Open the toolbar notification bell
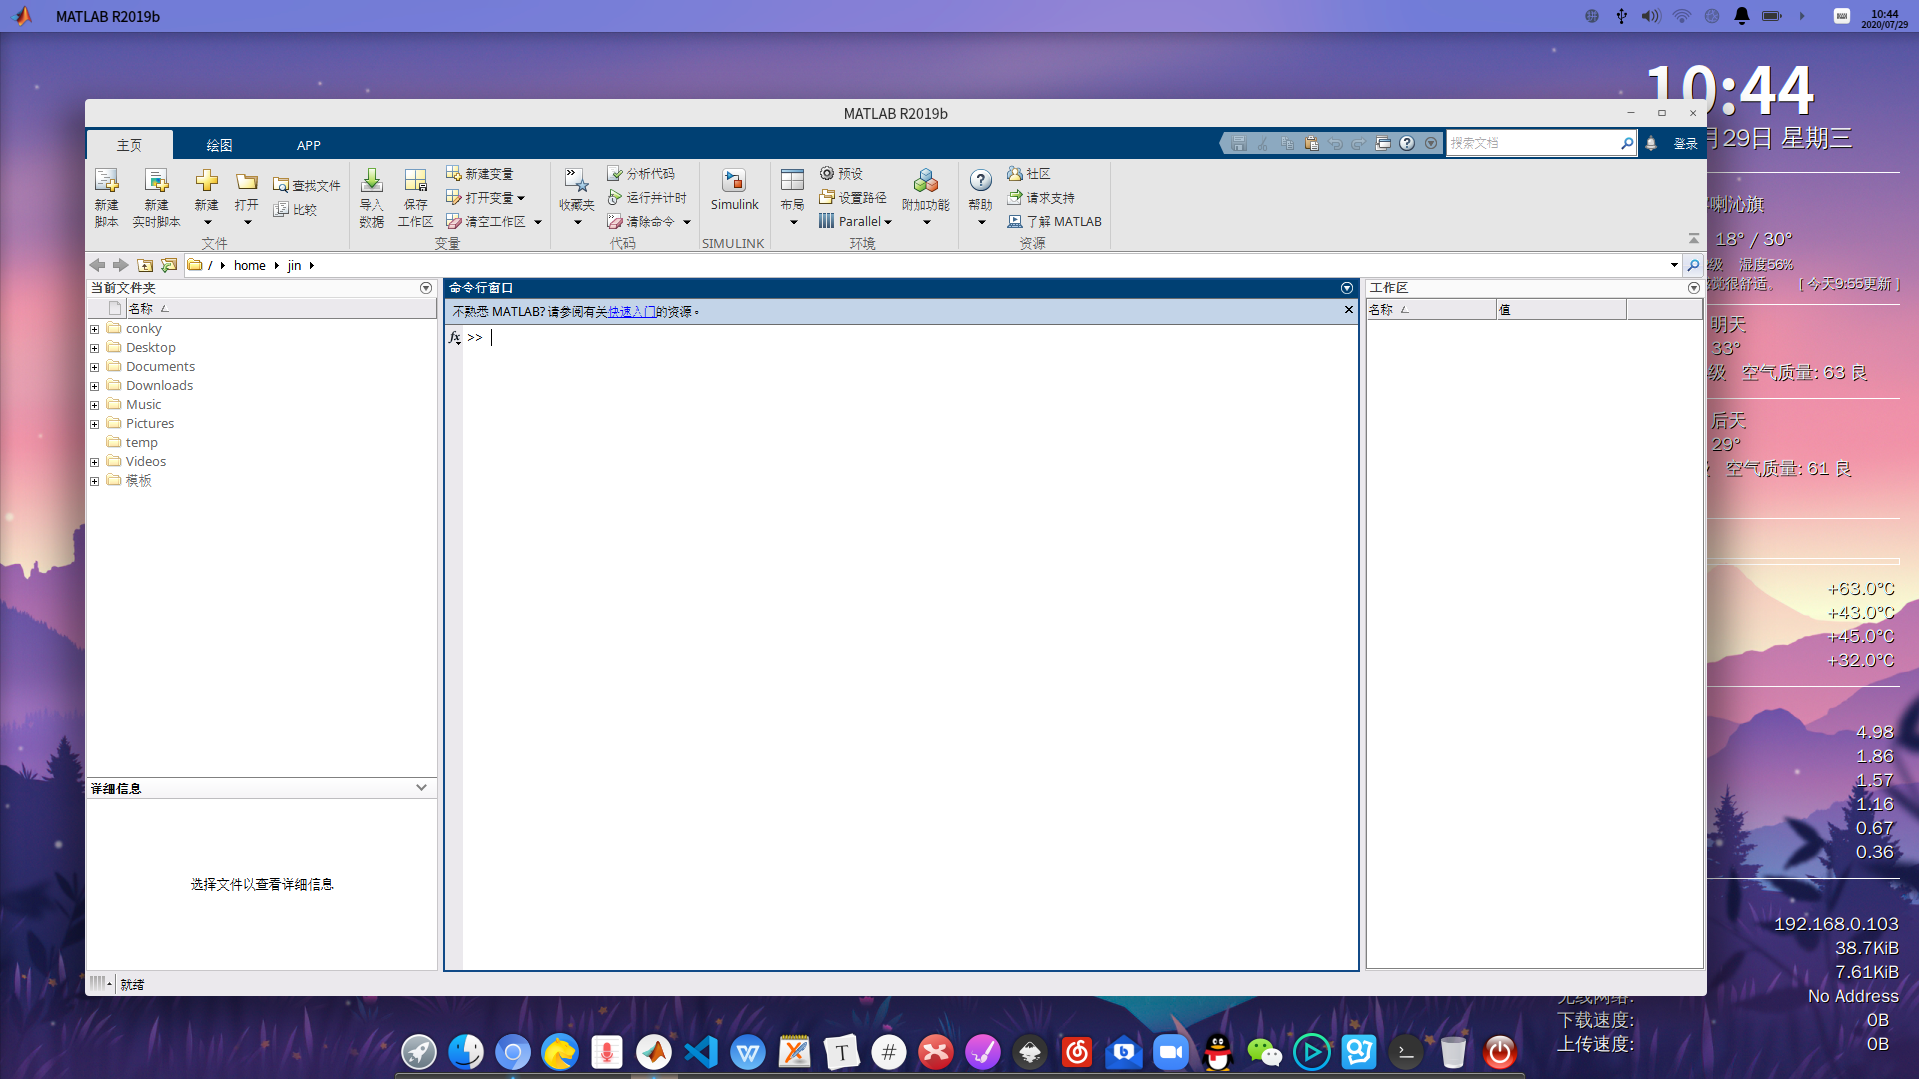The width and height of the screenshot is (1919, 1079). click(x=1651, y=144)
